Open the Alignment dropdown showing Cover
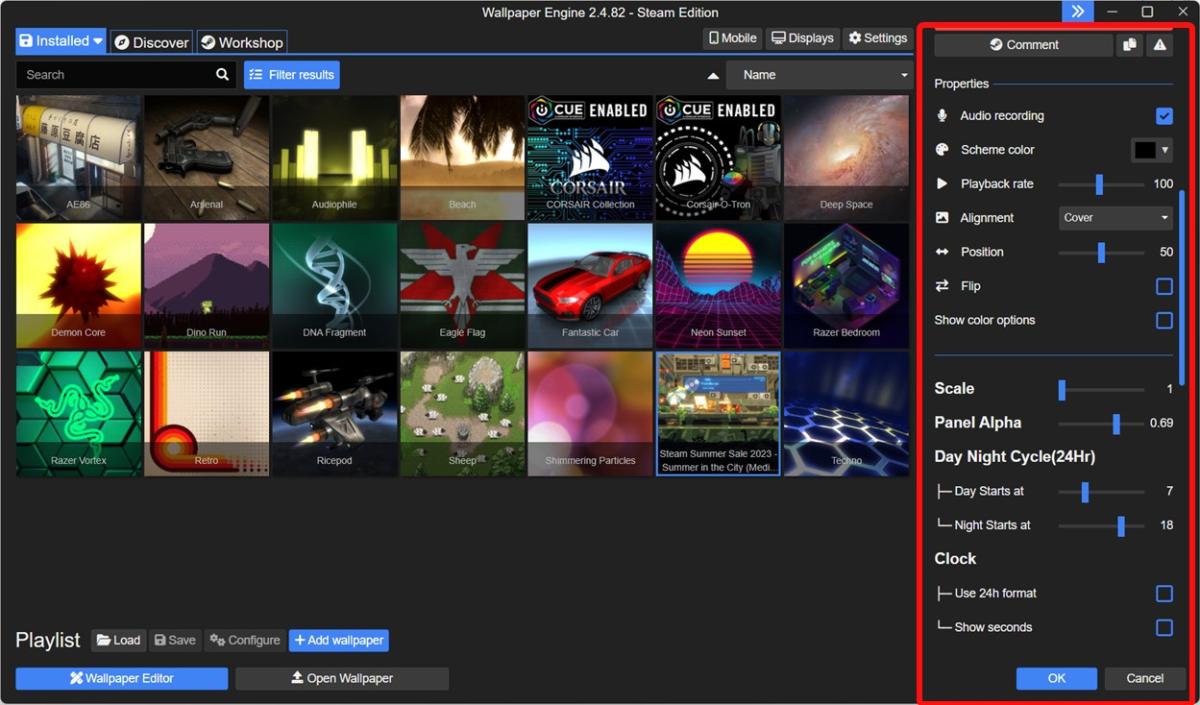Viewport: 1200px width, 705px height. 1115,217
